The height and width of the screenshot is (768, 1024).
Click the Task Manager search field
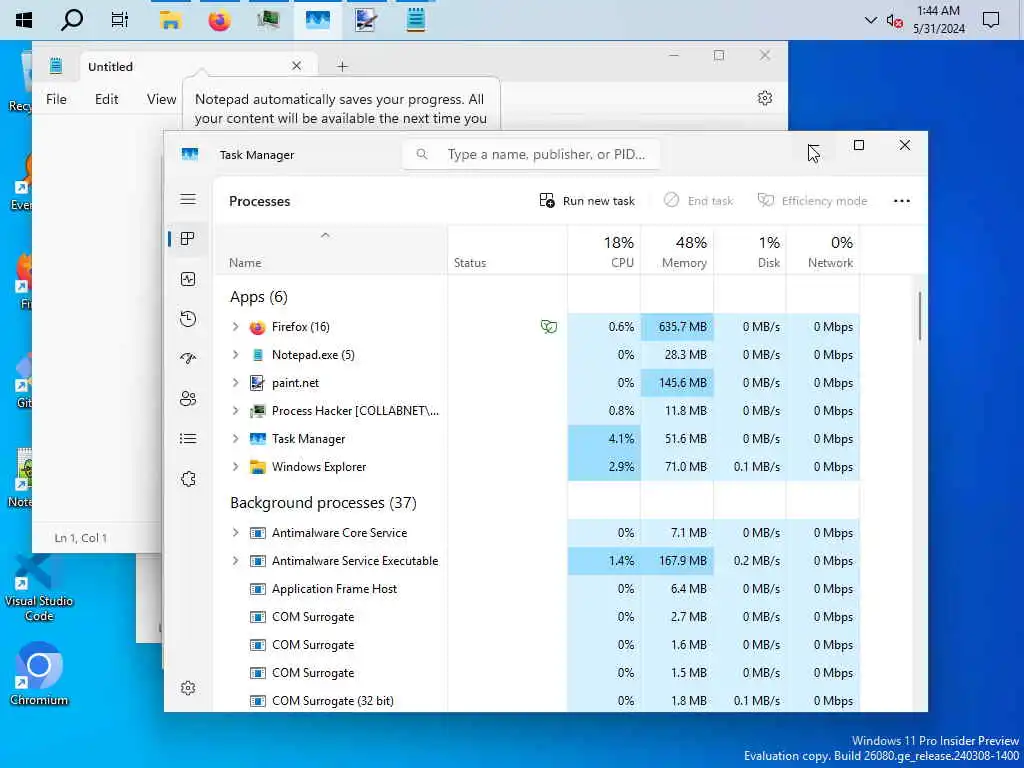531,154
